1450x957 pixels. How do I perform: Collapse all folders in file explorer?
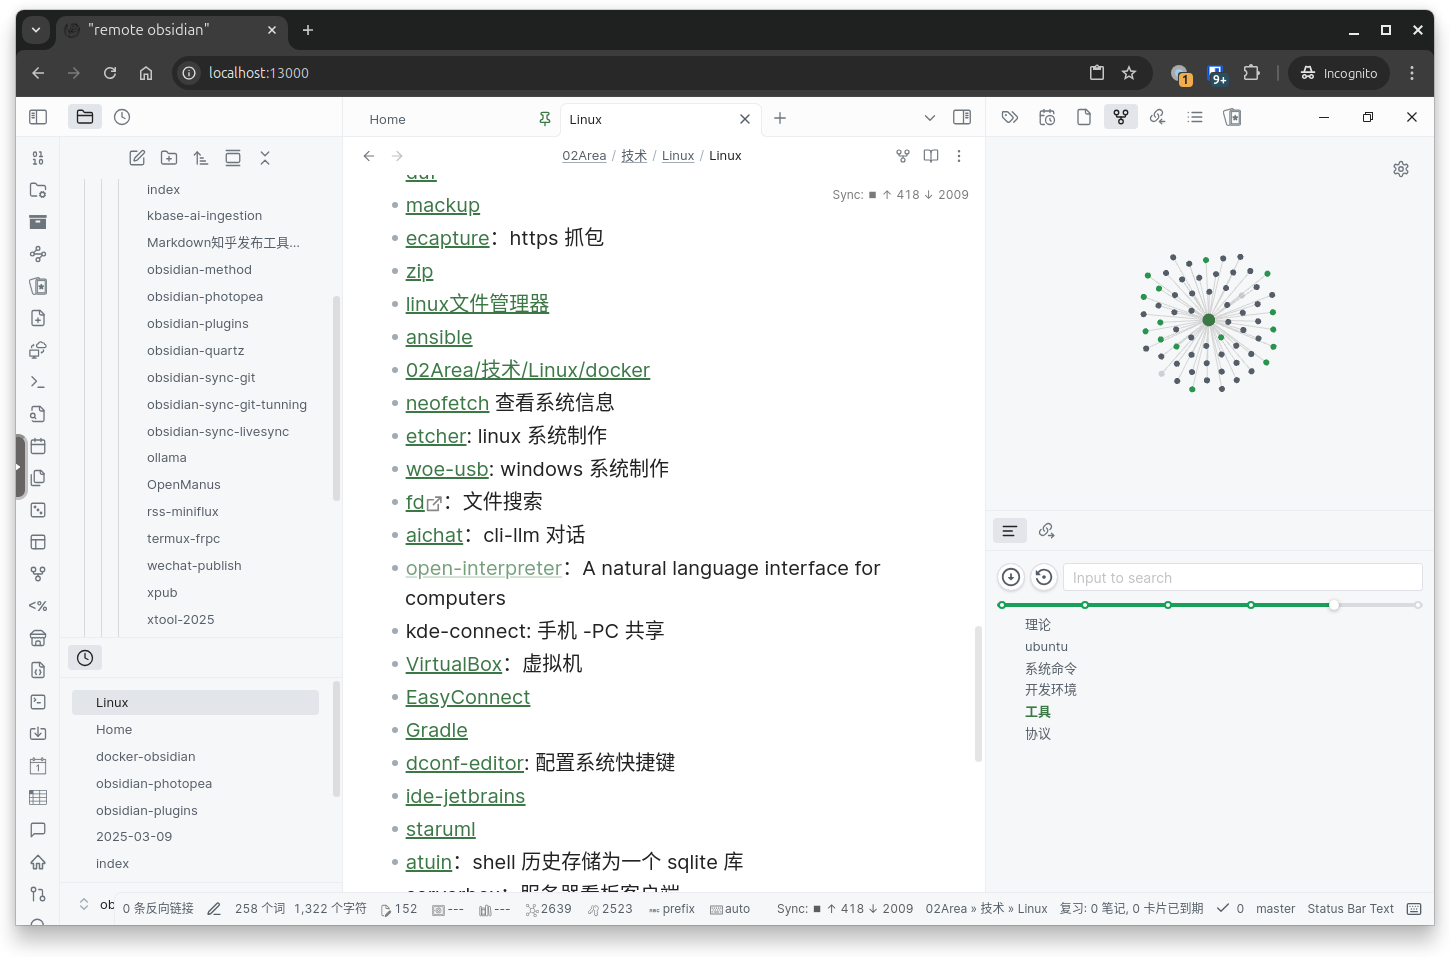[265, 158]
